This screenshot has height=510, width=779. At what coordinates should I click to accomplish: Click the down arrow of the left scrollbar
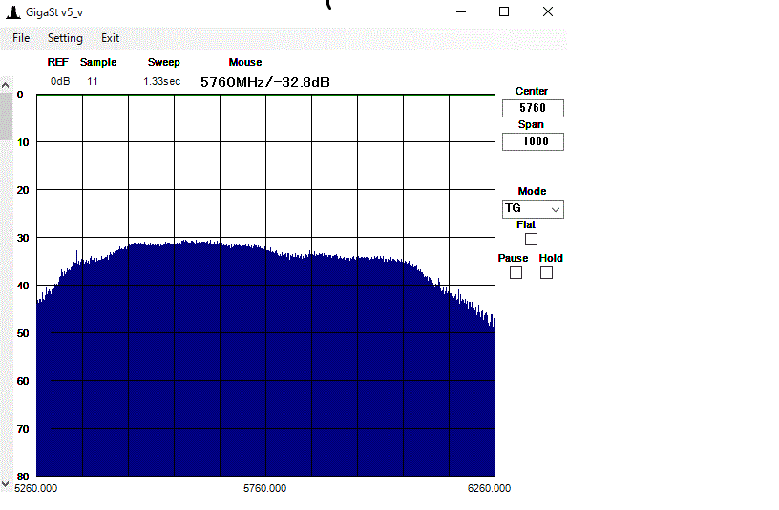[x=5, y=483]
